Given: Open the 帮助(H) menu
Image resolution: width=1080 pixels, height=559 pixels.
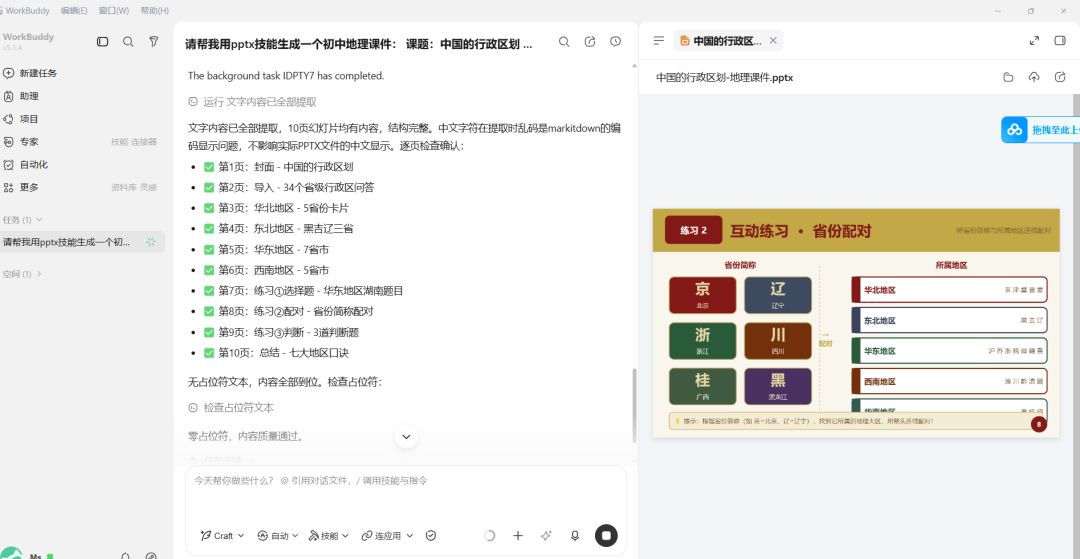Looking at the screenshot, I should (154, 11).
